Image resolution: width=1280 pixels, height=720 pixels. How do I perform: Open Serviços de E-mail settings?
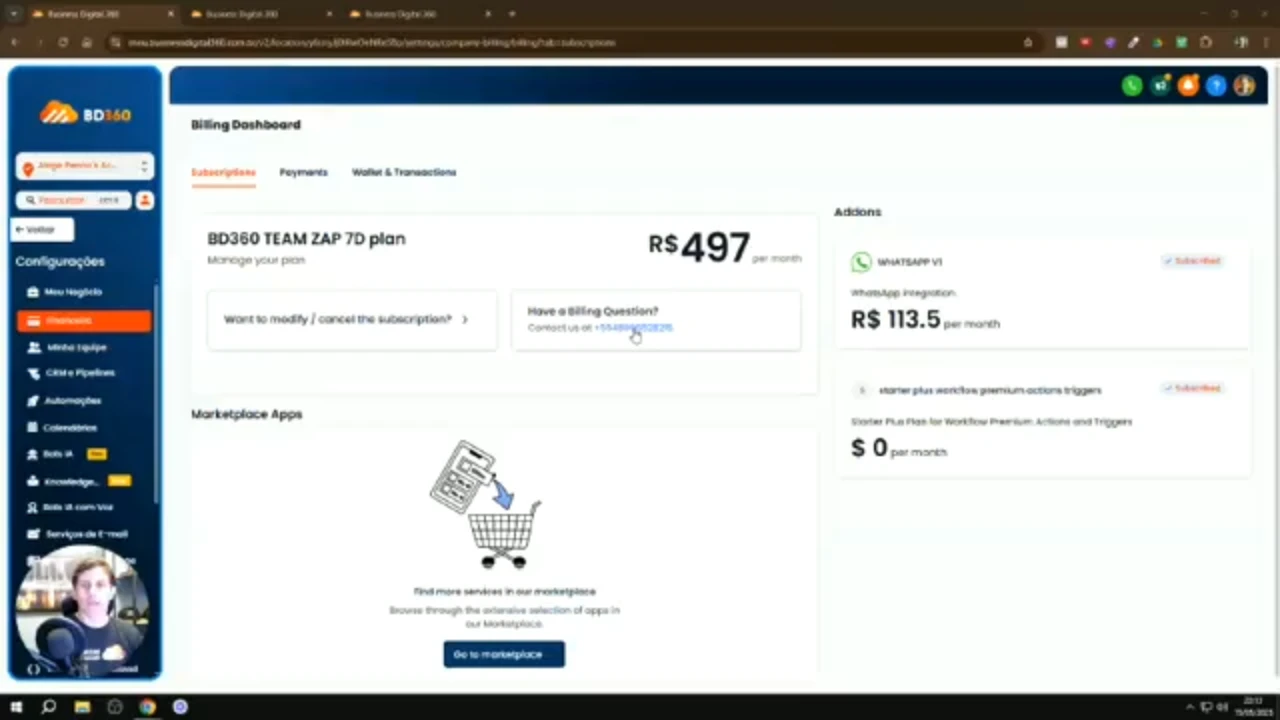(84, 534)
